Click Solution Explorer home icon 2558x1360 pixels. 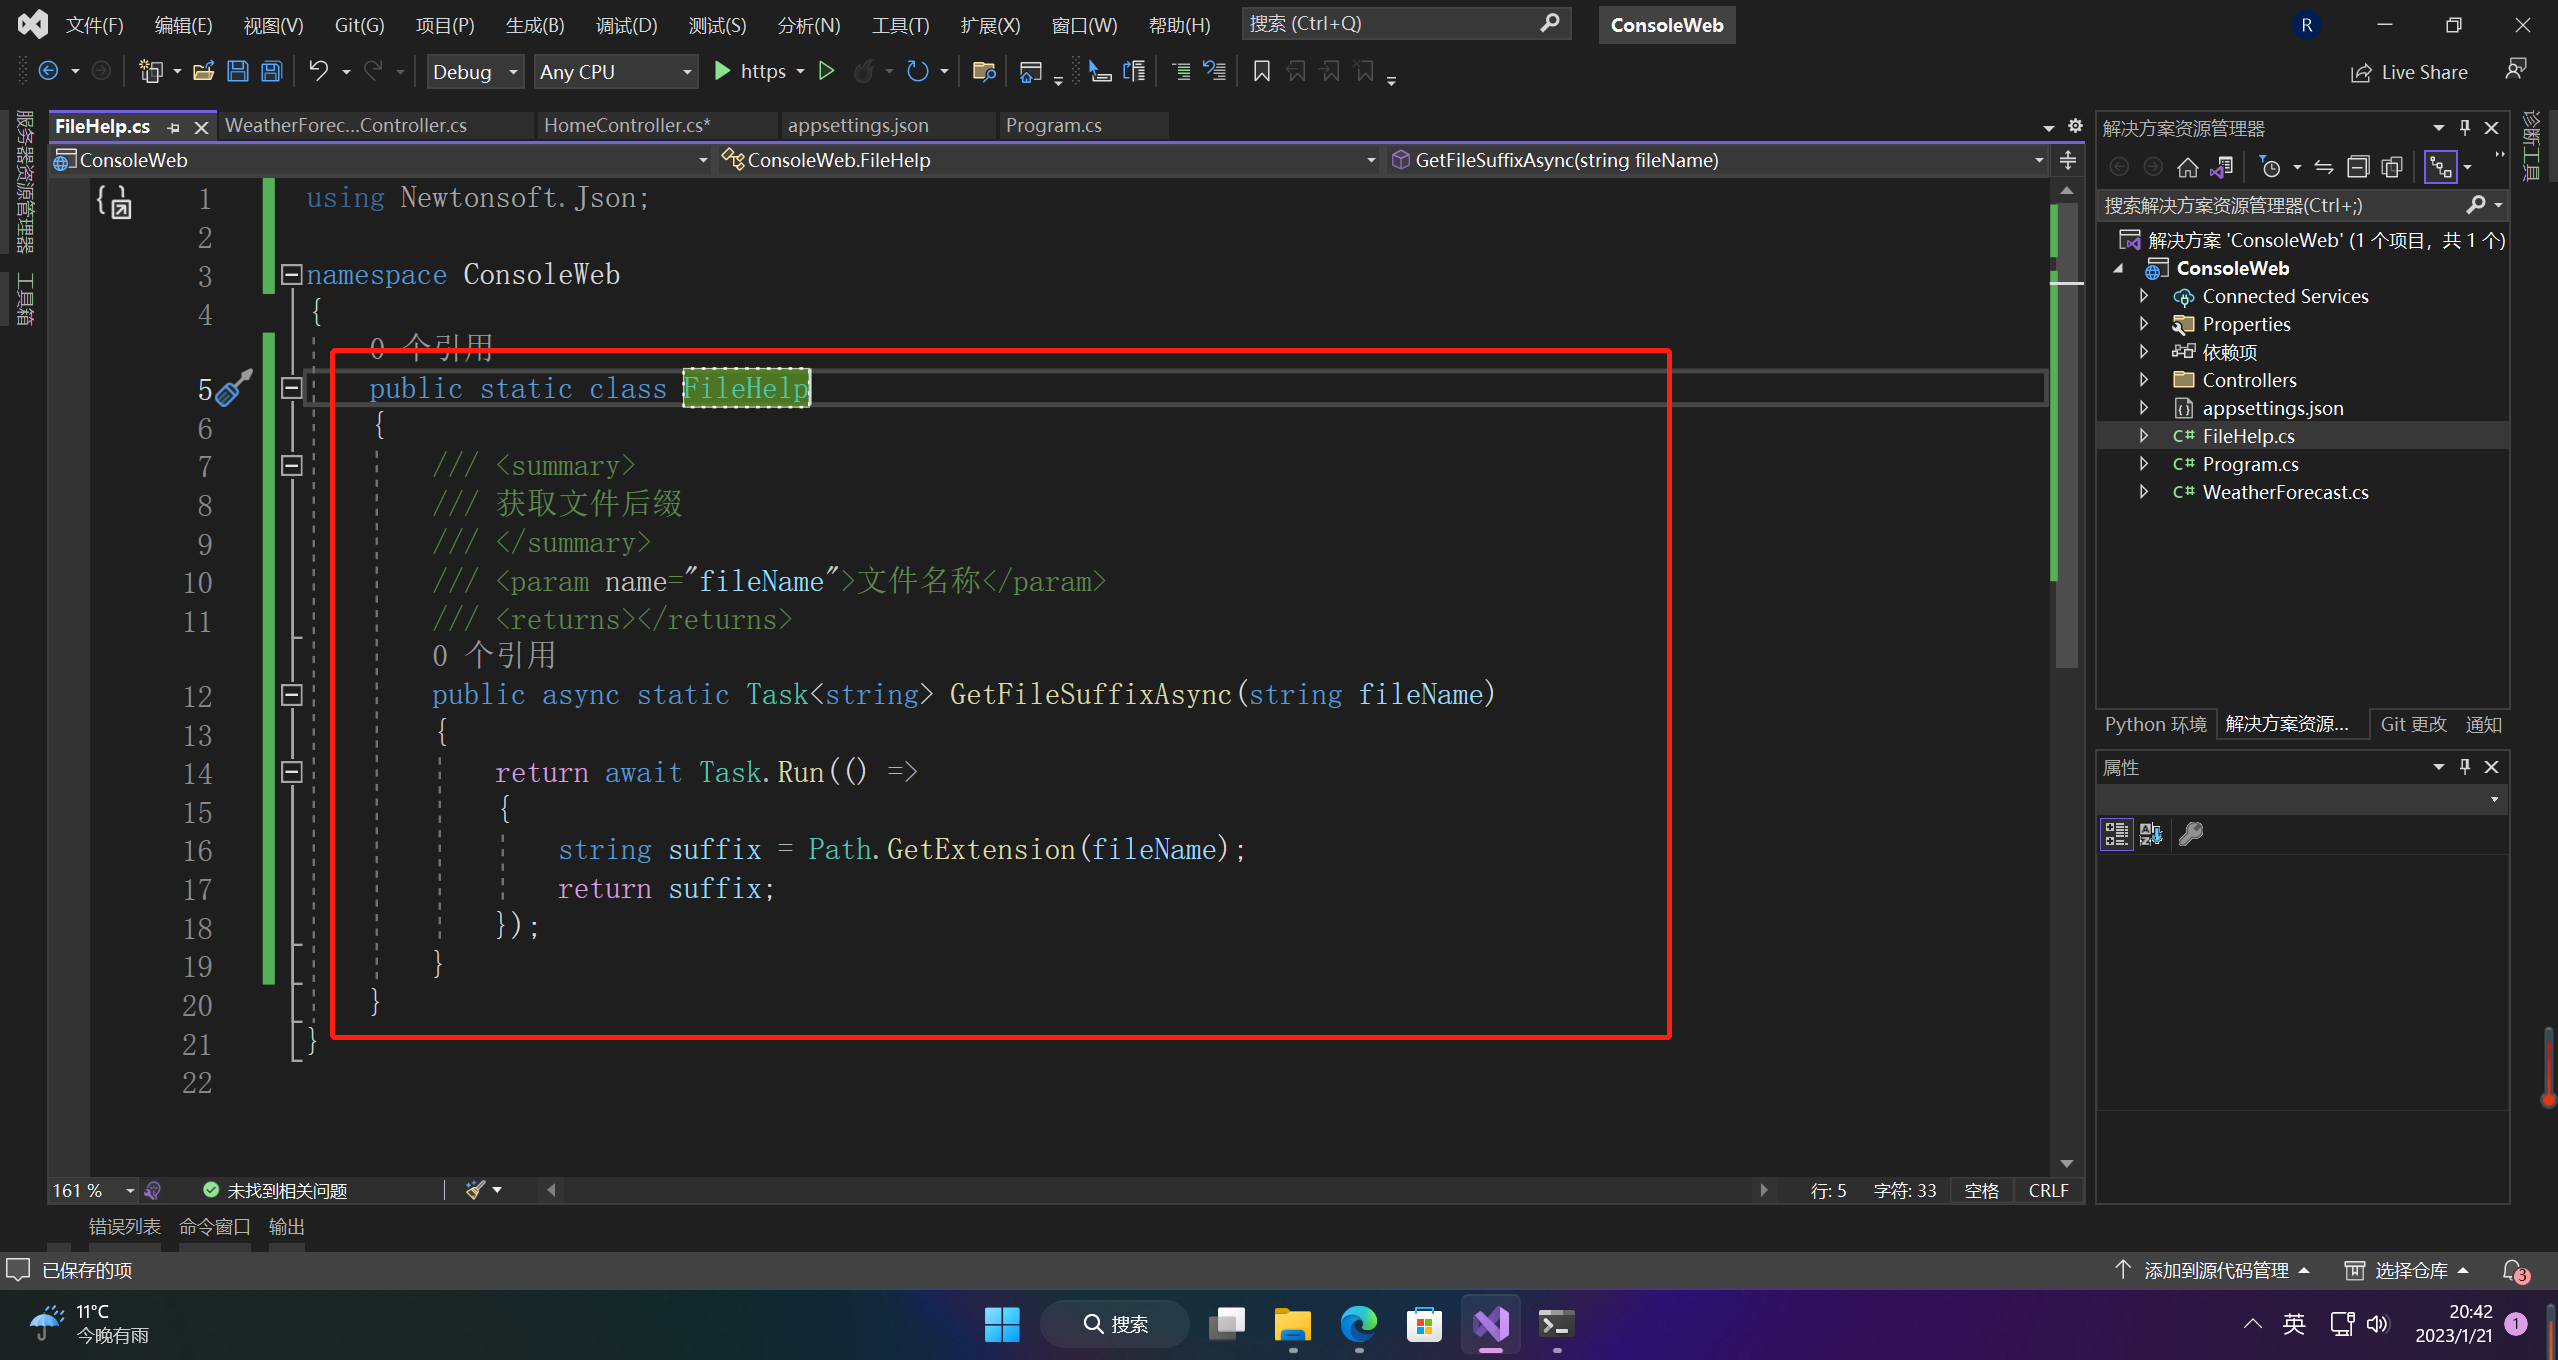[x=2188, y=167]
